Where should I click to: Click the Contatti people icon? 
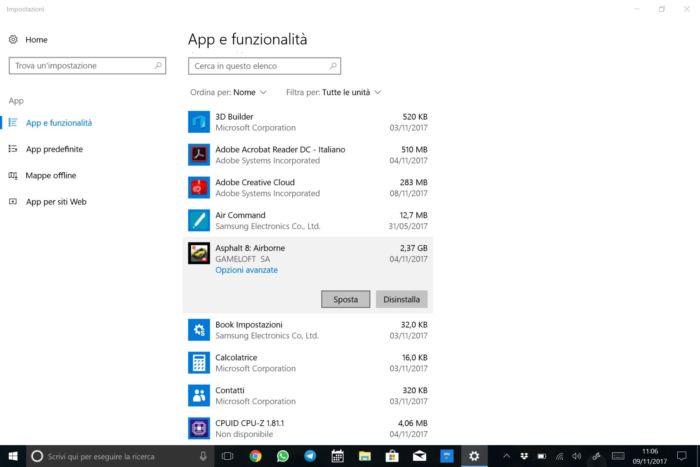click(x=199, y=396)
